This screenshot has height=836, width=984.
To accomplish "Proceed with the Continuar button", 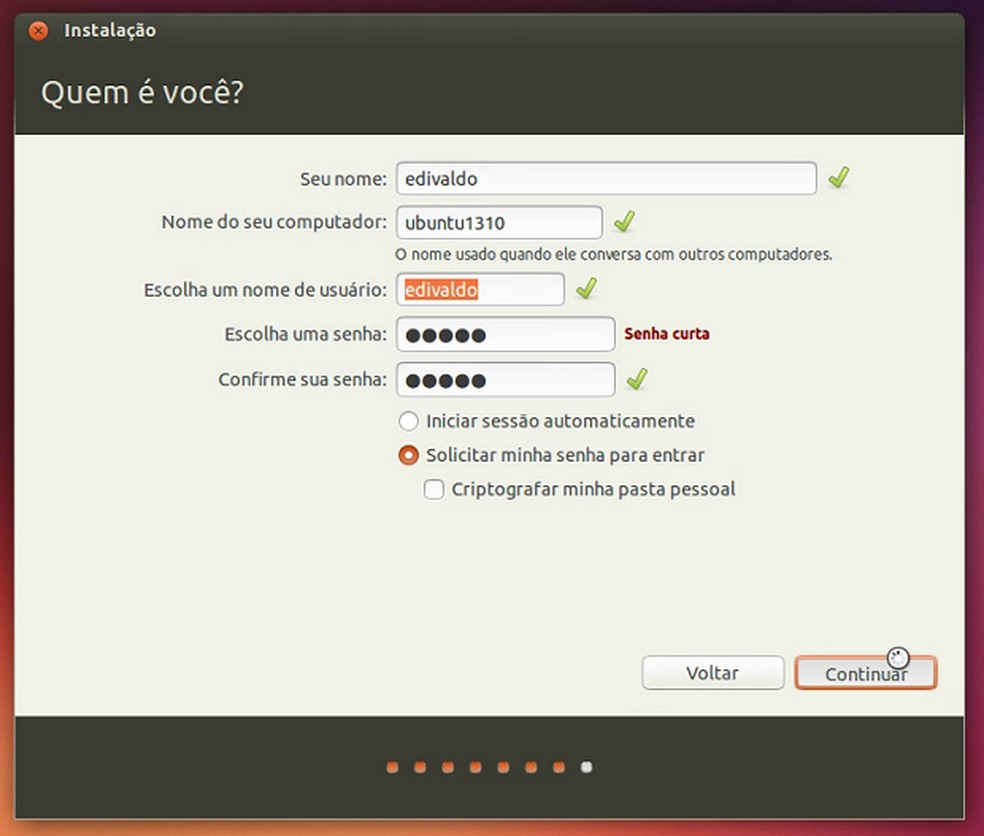I will (866, 673).
